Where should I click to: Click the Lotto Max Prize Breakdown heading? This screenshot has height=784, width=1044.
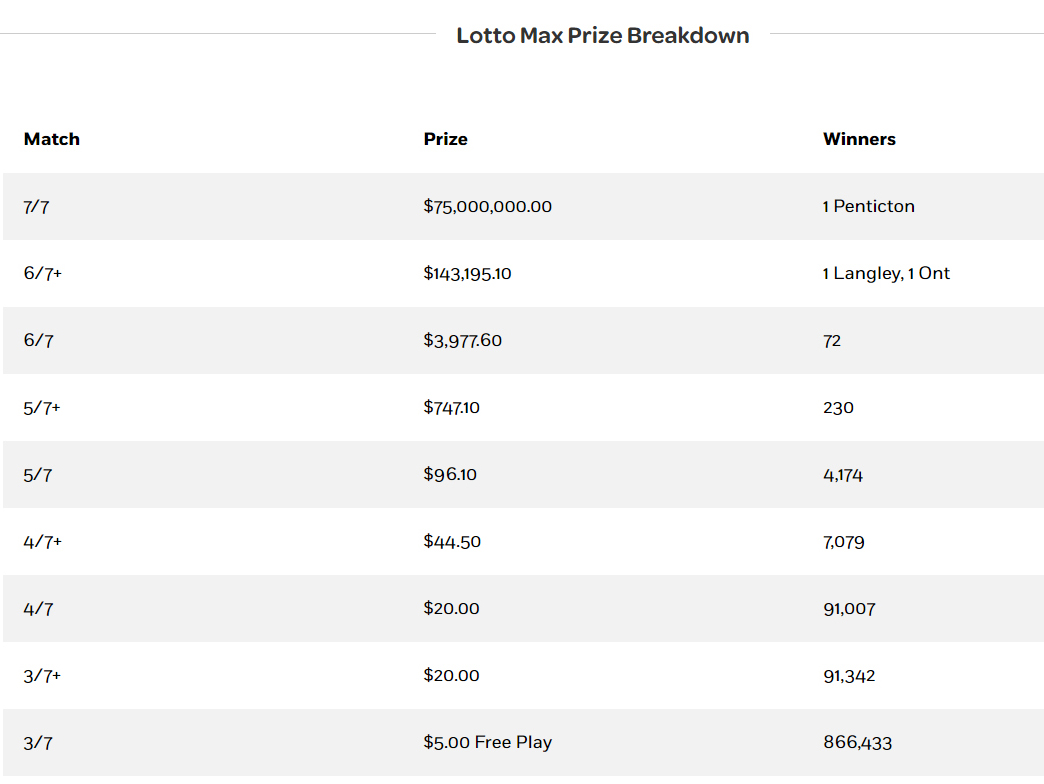click(x=602, y=36)
